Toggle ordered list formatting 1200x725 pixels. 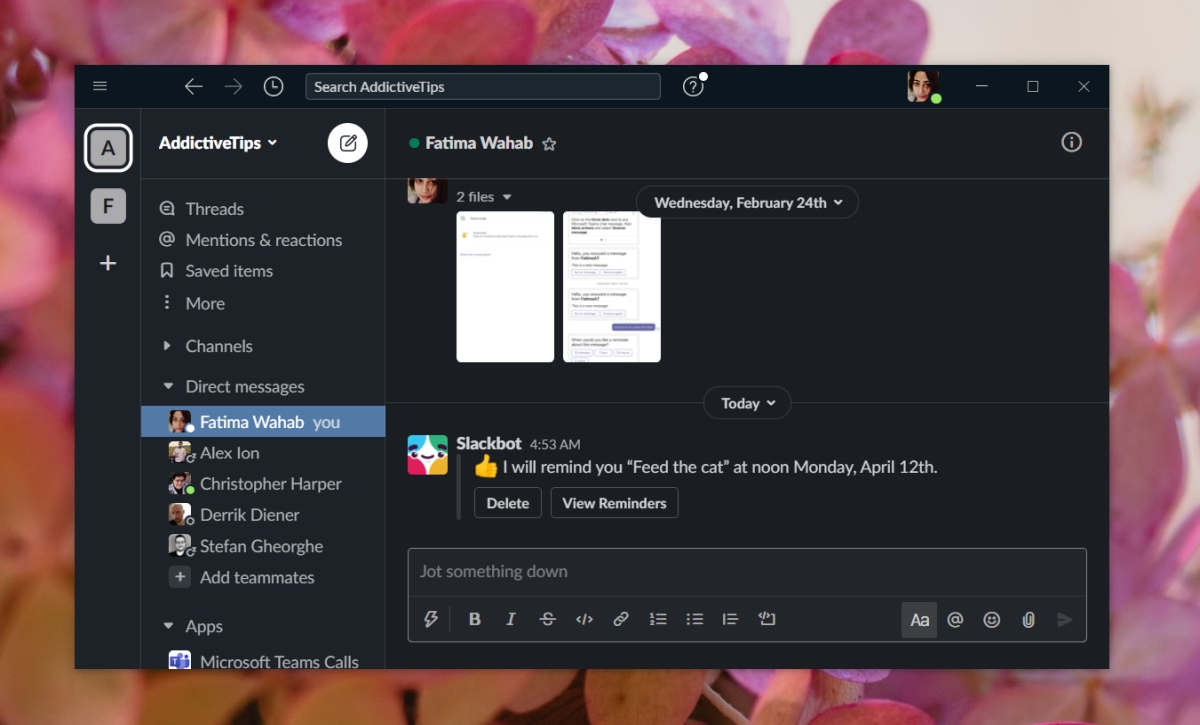pos(657,619)
